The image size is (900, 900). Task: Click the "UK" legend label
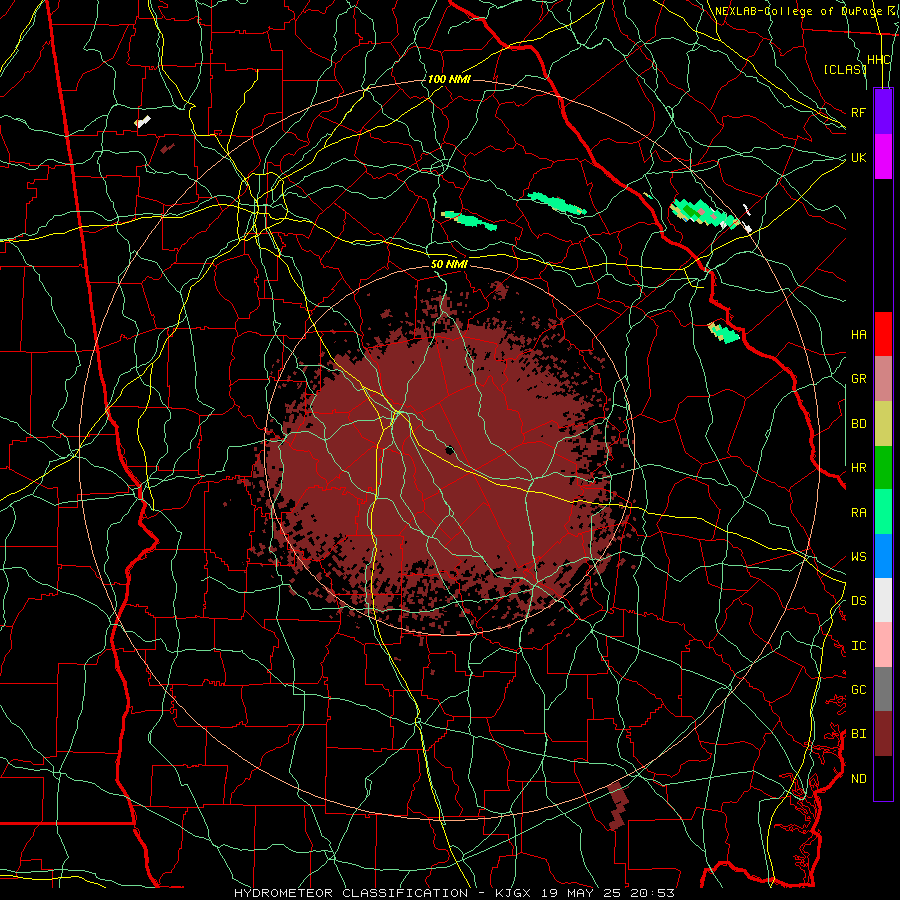[858, 157]
